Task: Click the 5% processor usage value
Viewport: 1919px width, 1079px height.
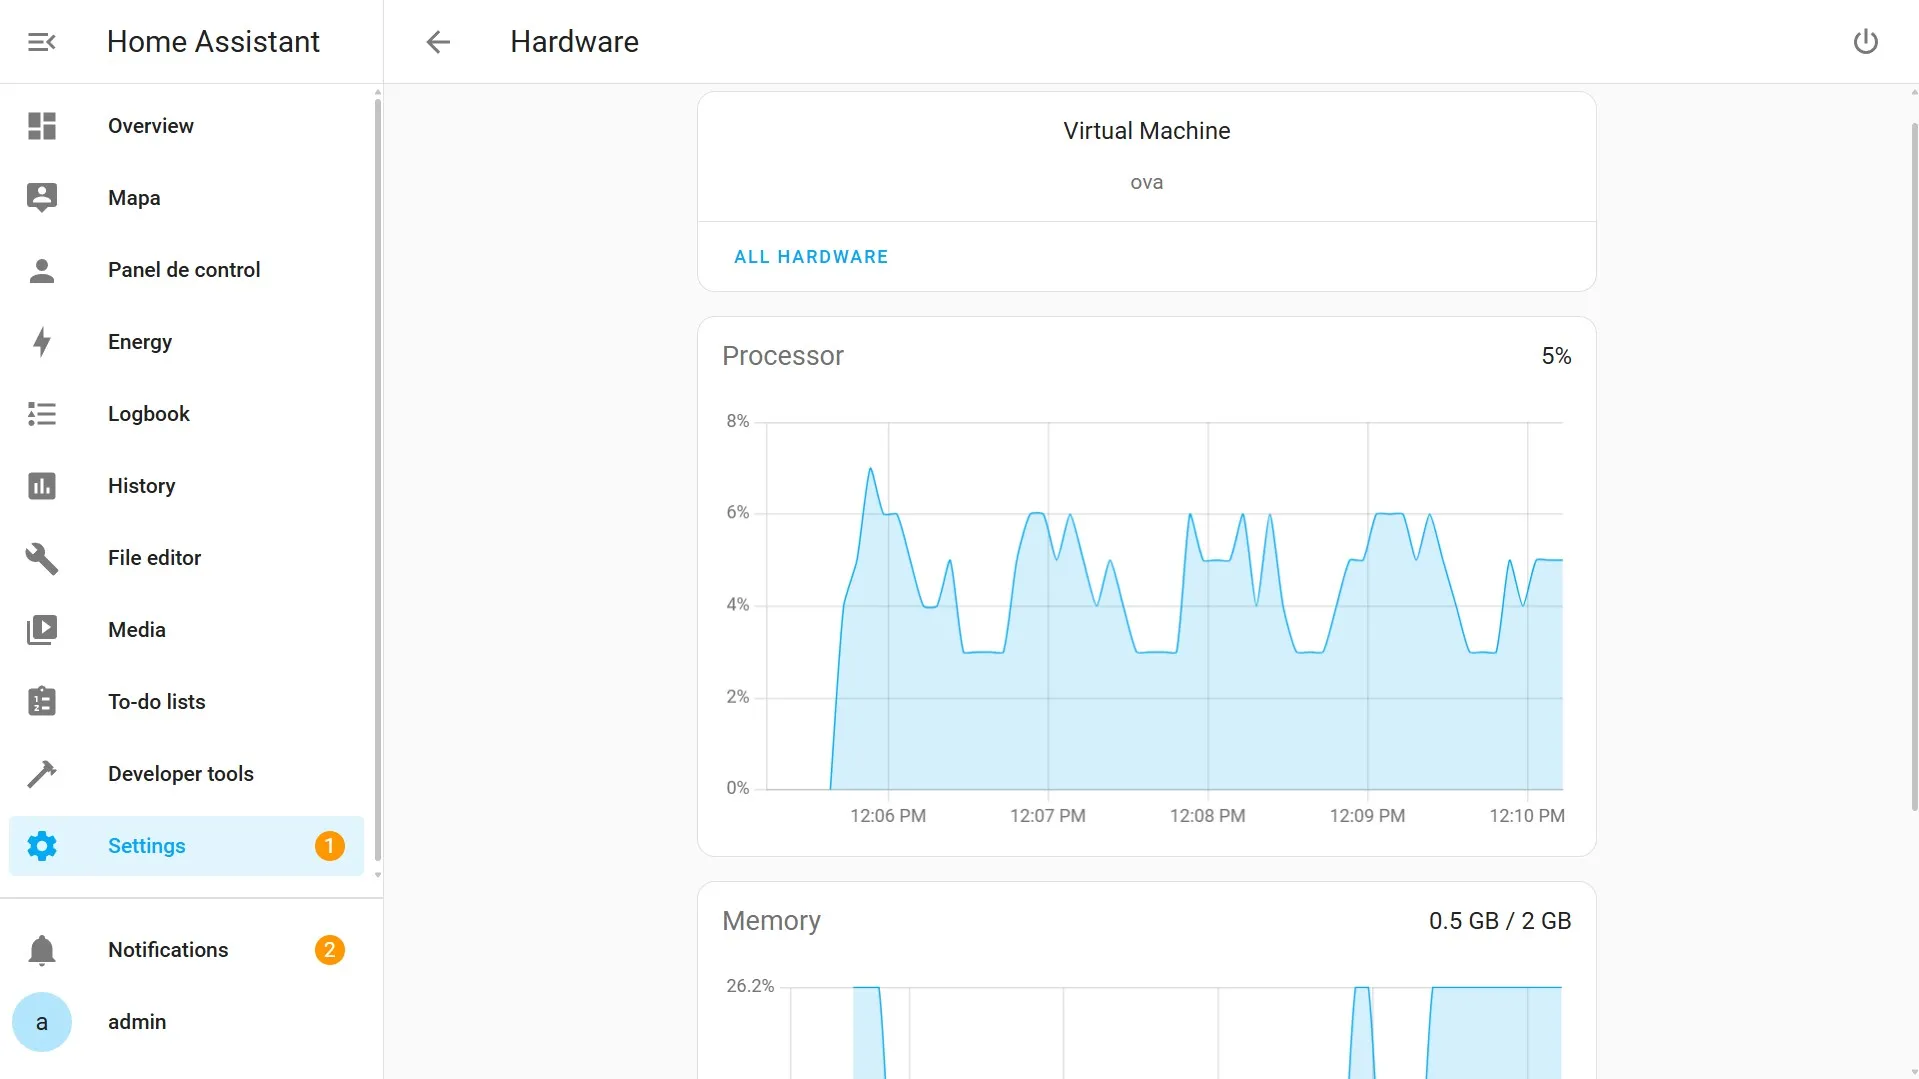Action: coord(1556,356)
